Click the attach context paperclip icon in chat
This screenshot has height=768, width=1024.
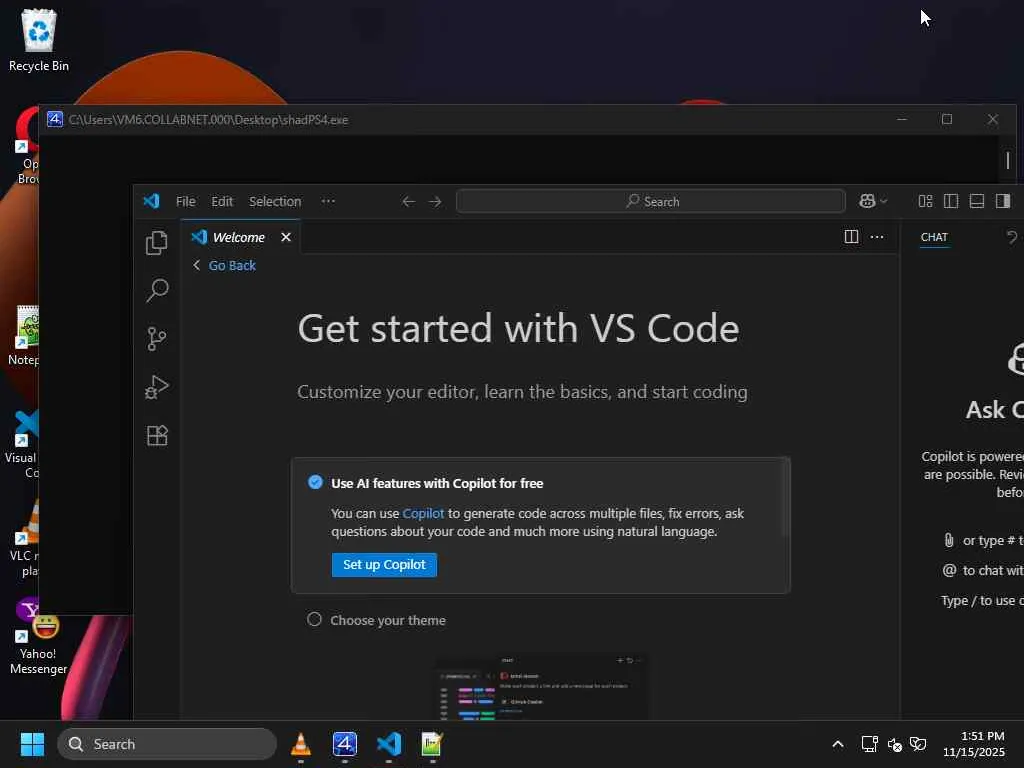point(948,540)
